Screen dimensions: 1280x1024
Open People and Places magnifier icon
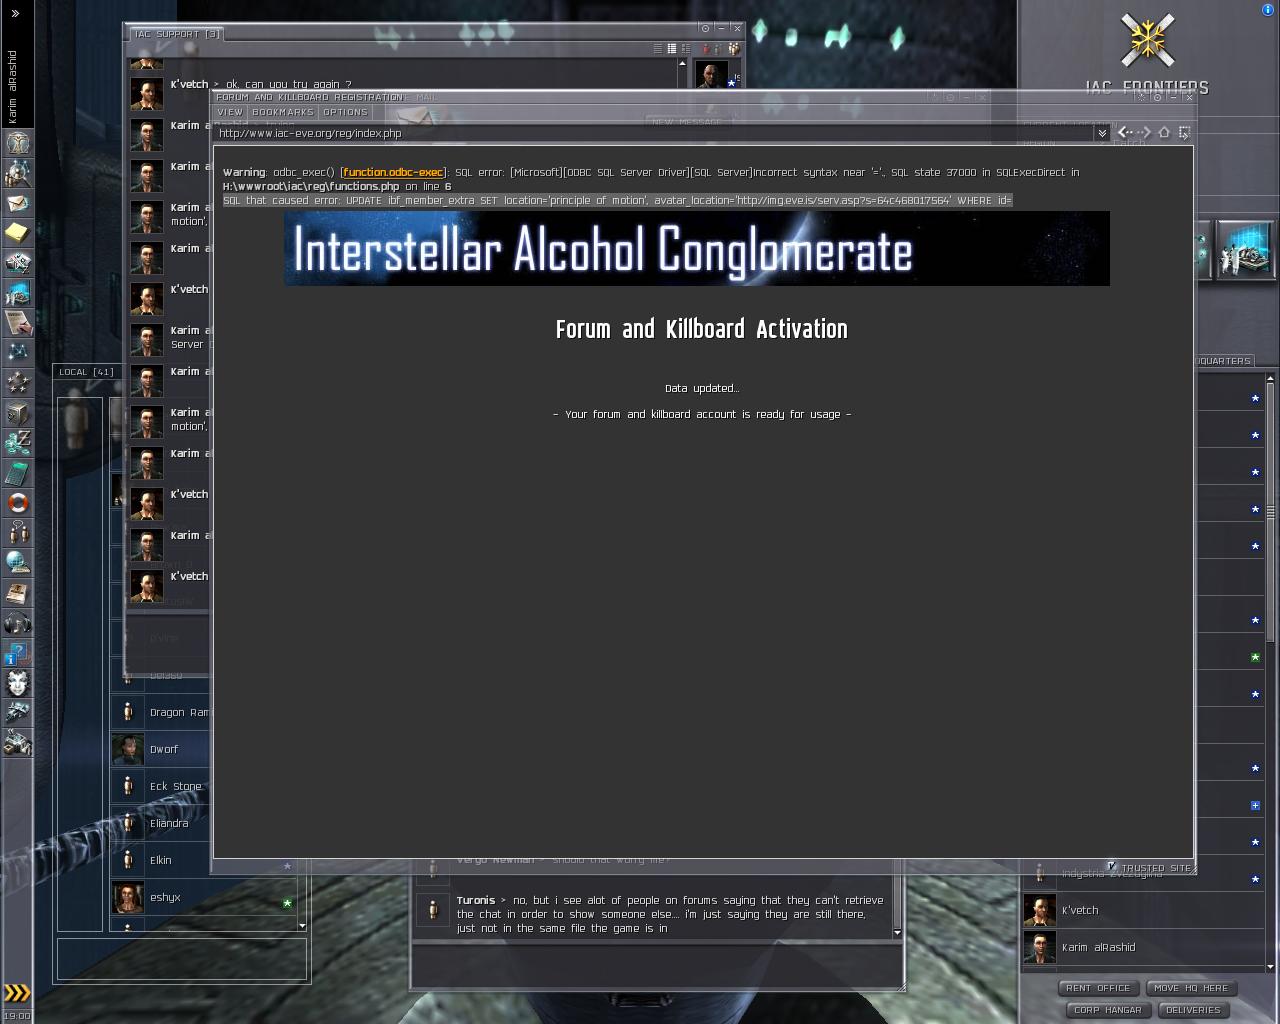(18, 173)
